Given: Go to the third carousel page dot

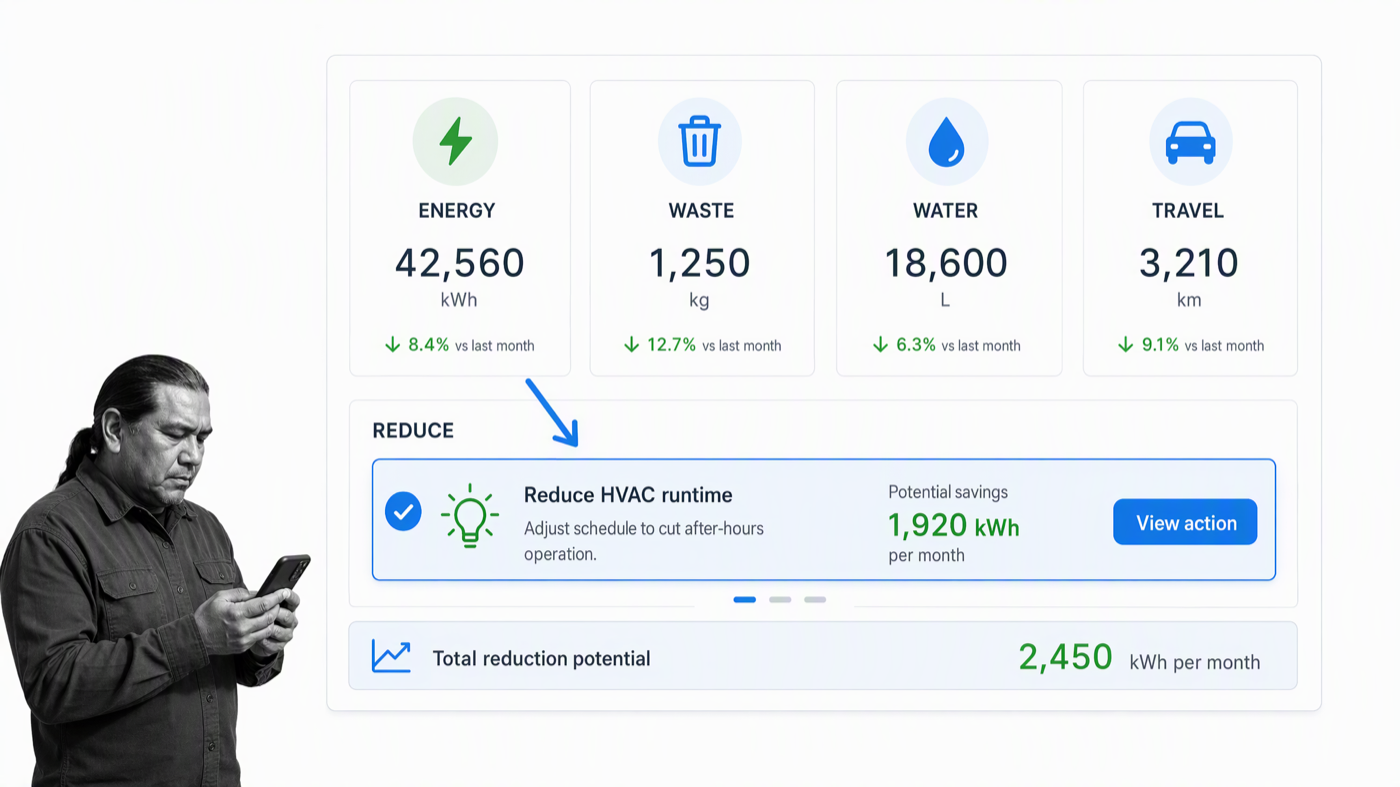Looking at the screenshot, I should pos(815,600).
